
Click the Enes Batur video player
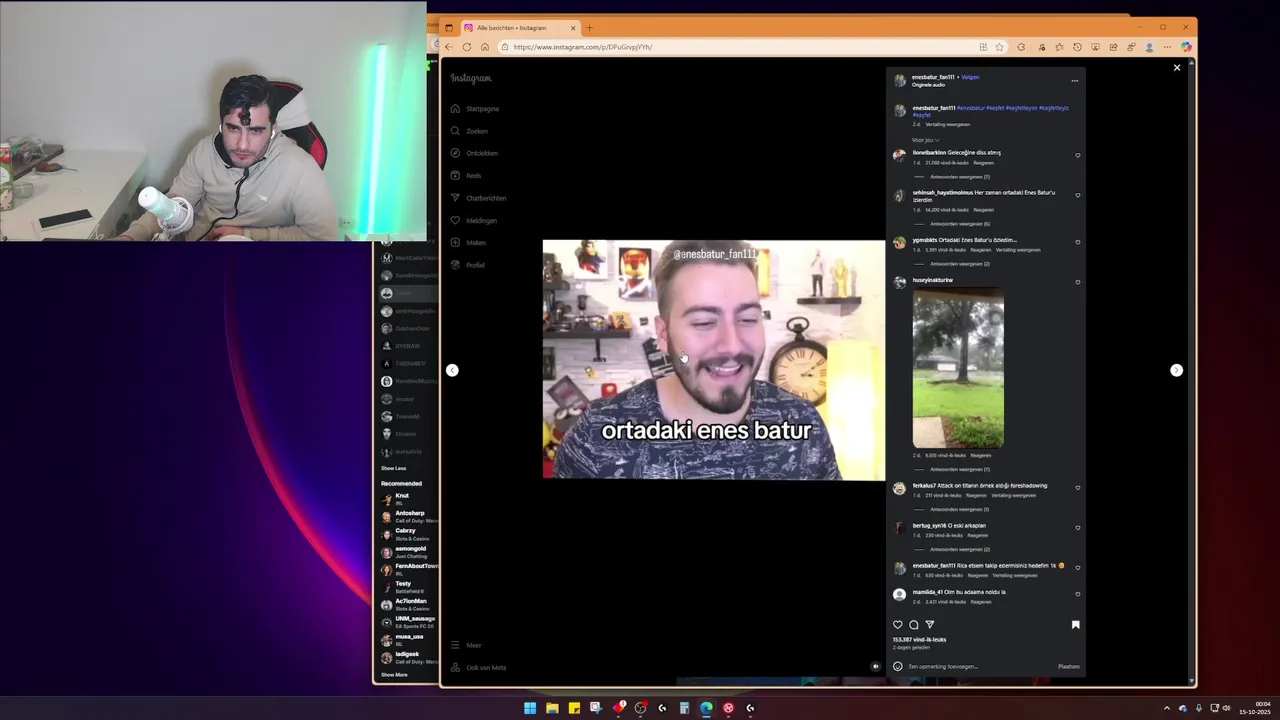pyautogui.click(x=713, y=360)
